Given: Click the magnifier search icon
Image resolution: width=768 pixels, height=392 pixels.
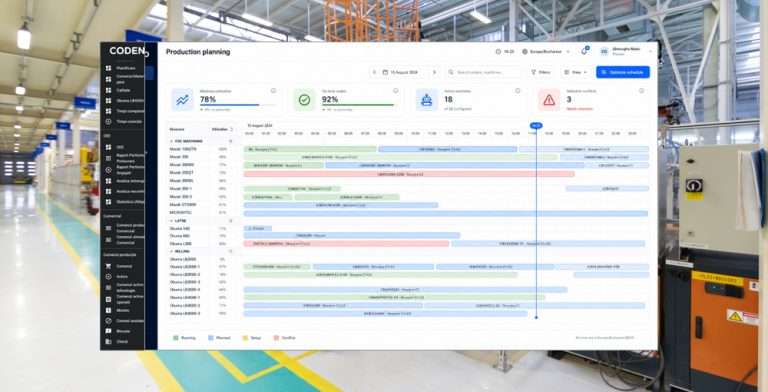Looking at the screenshot, I should [451, 73].
